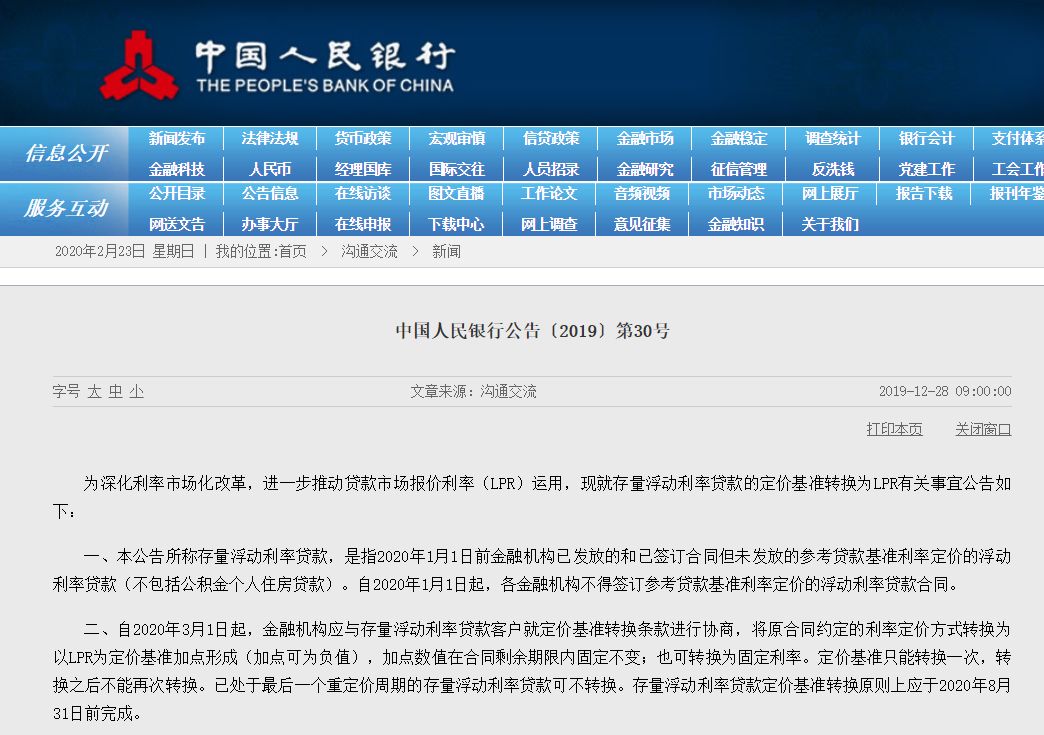Viewport: 1044px width, 735px height.
Task: Open 工作论文 link
Action: click(x=549, y=194)
